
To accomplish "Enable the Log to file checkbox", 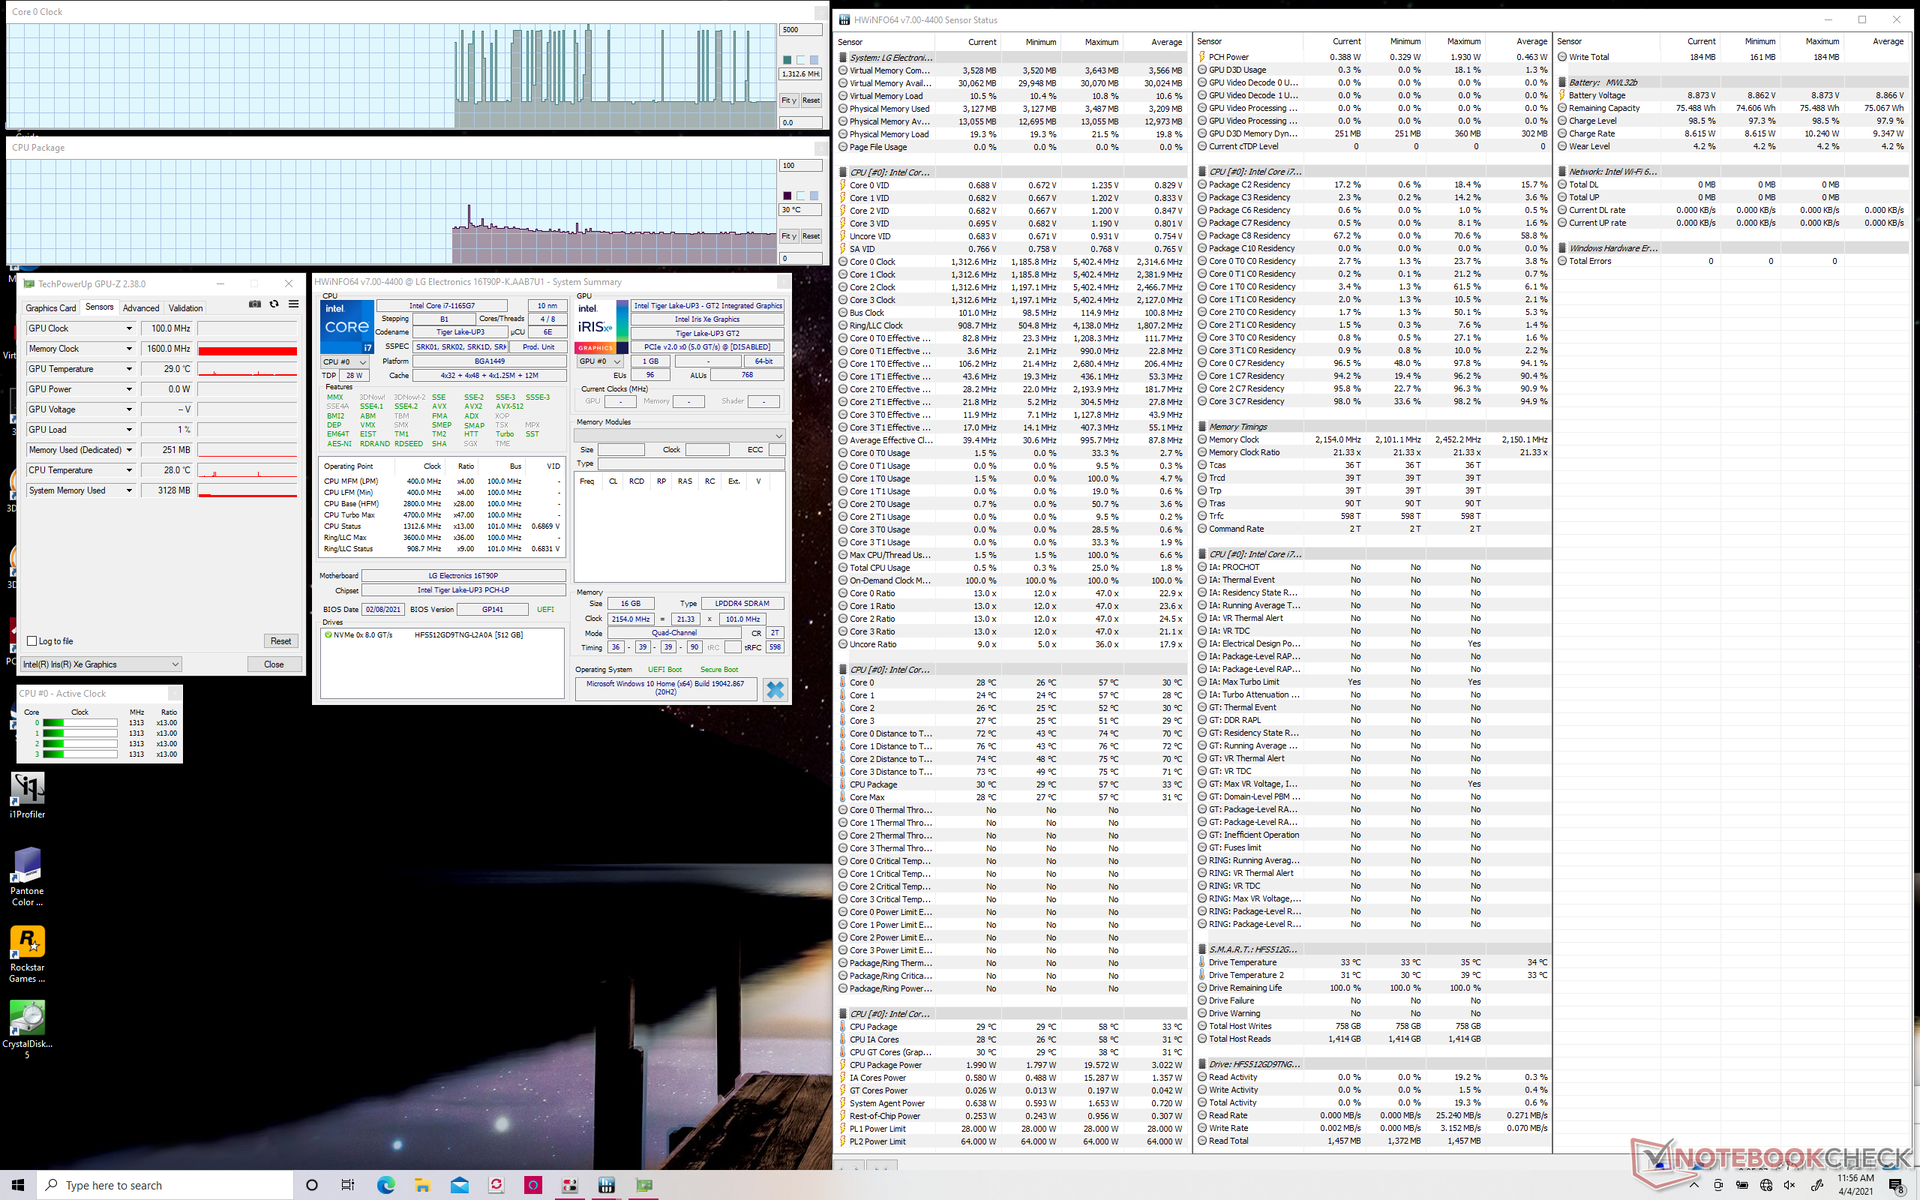I will coord(33,641).
